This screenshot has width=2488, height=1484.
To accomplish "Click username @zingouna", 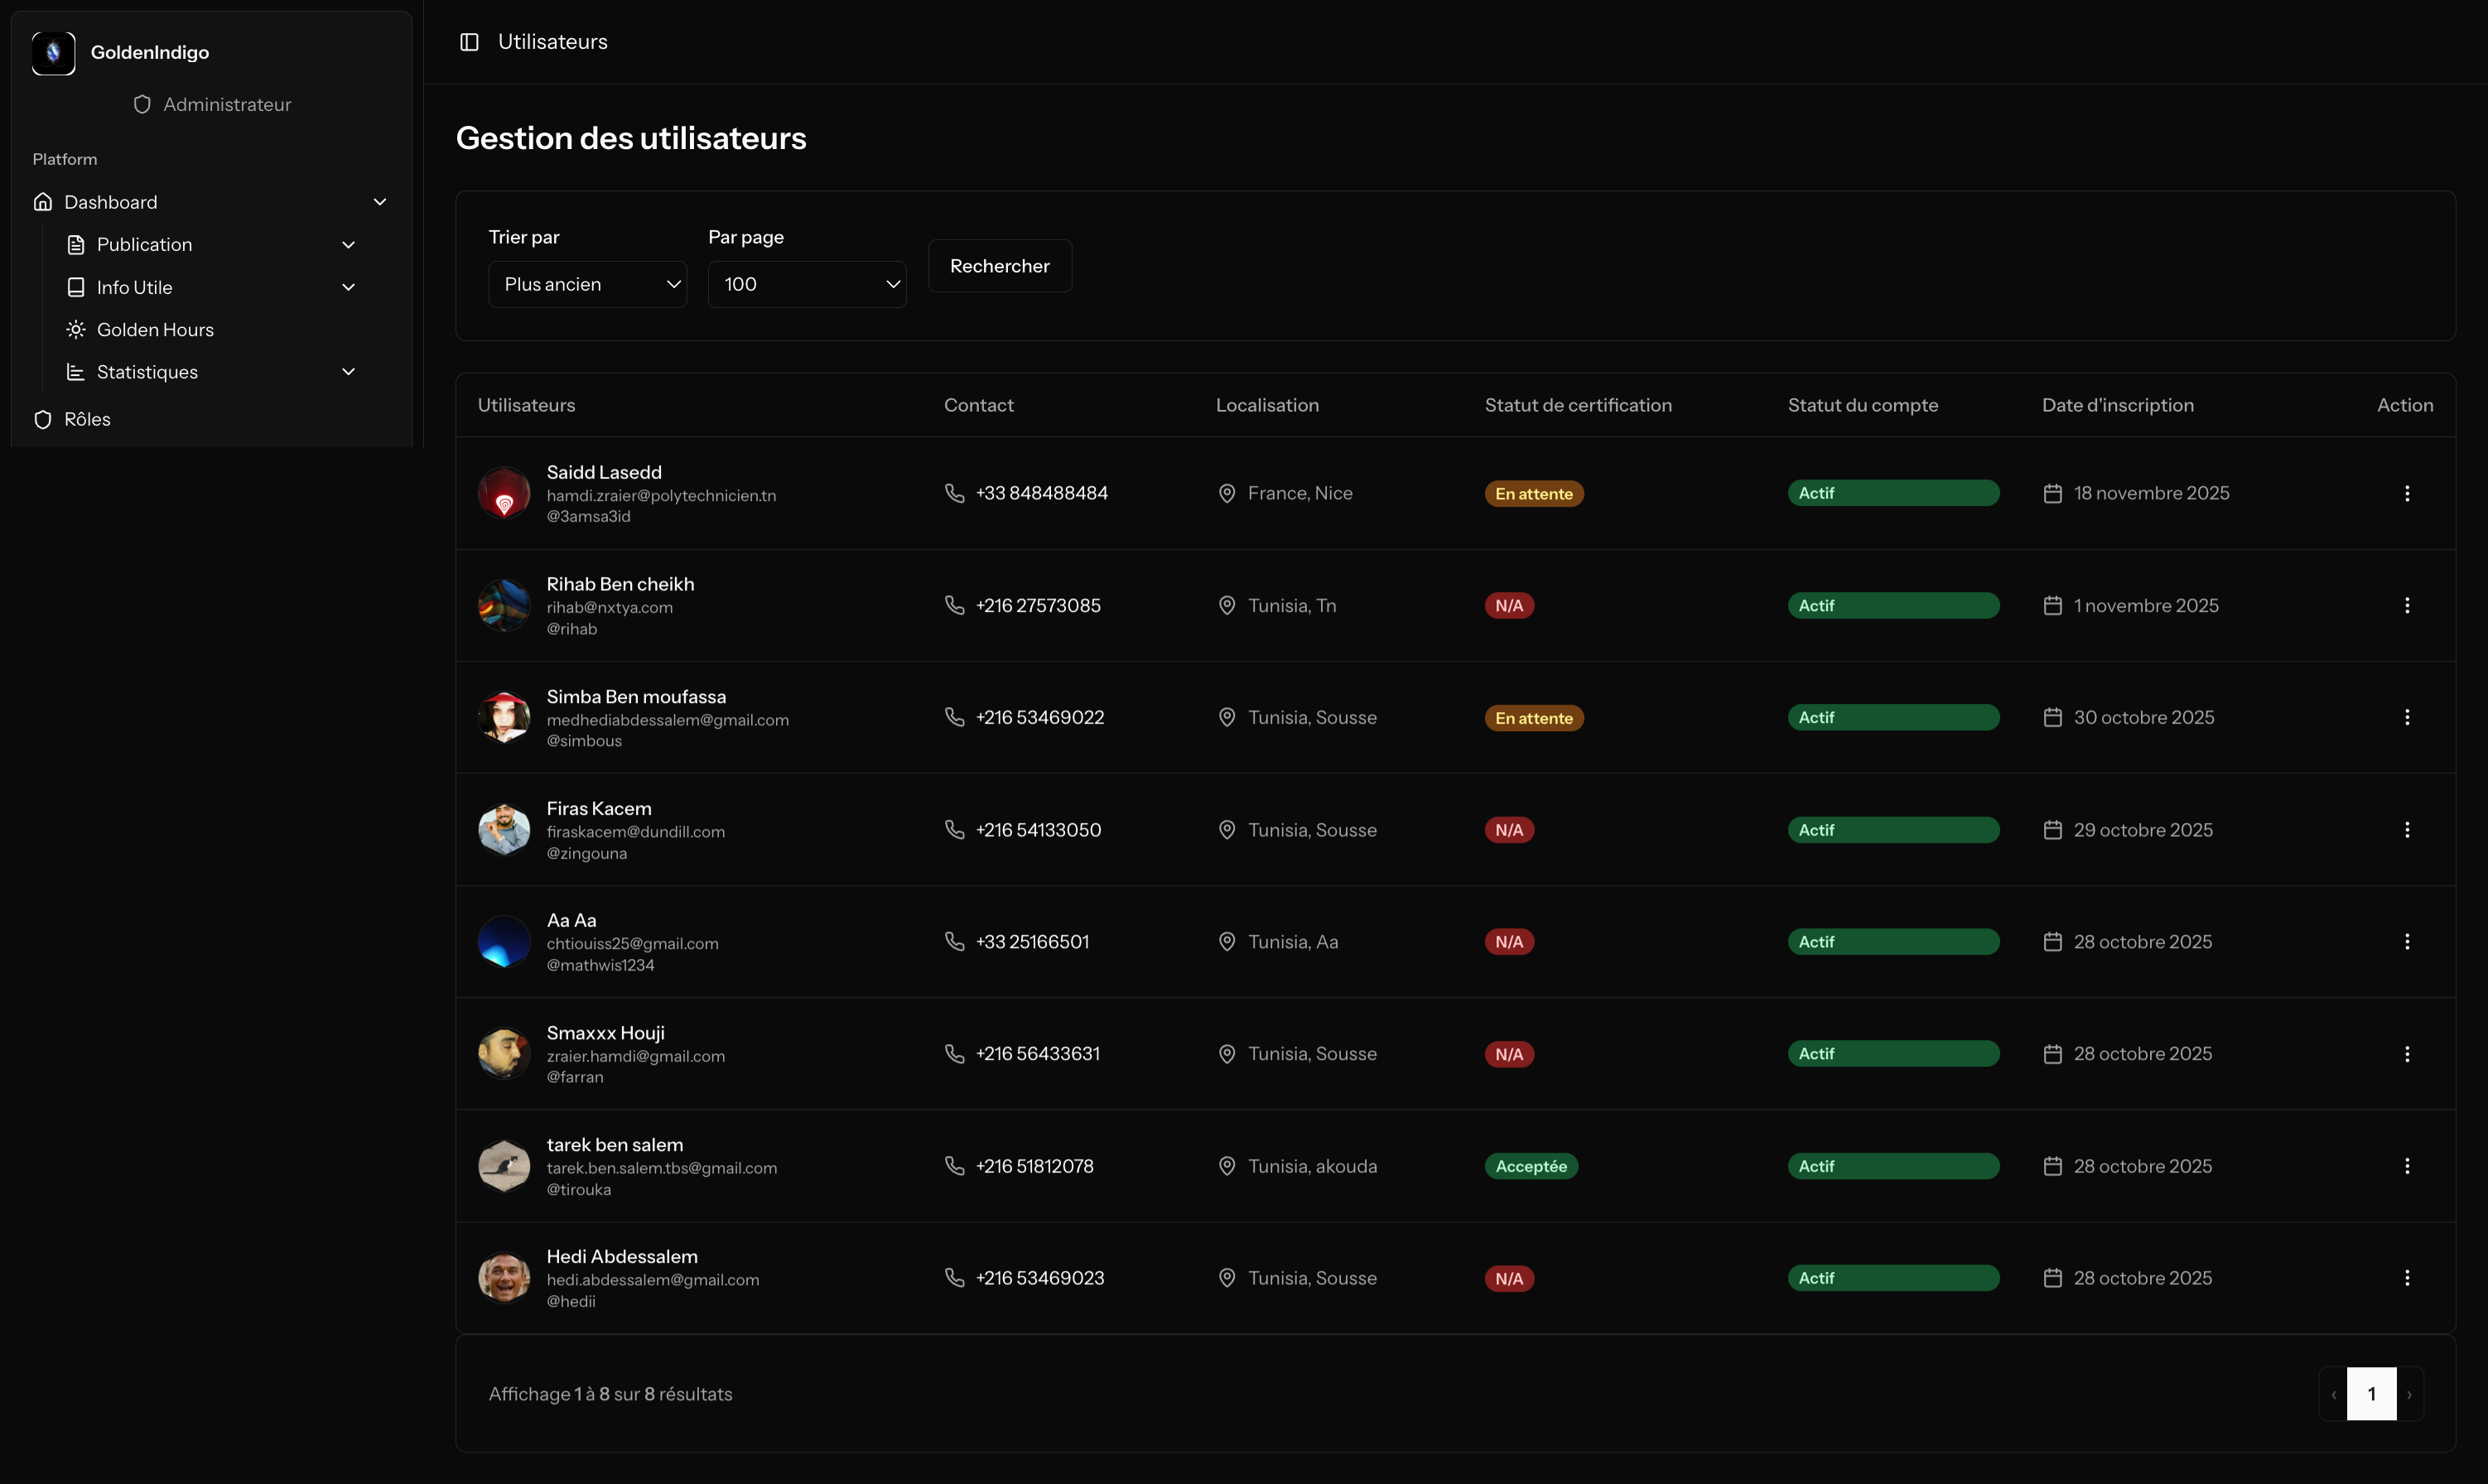I will 587,853.
